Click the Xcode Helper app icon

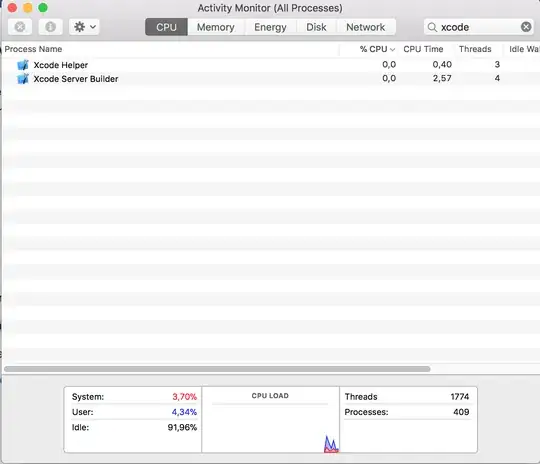tap(23, 65)
